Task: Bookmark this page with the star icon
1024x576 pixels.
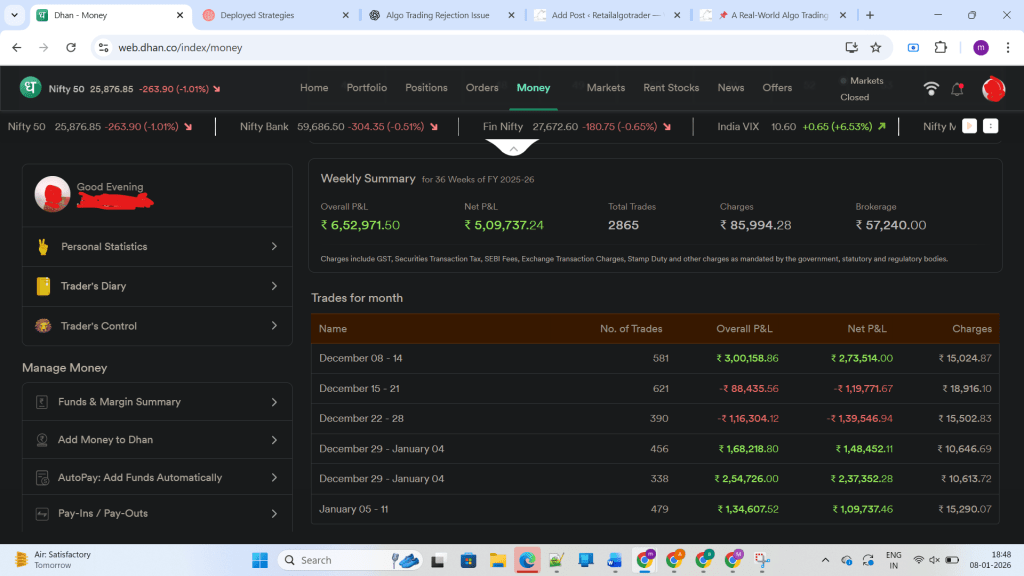Action: [x=876, y=47]
